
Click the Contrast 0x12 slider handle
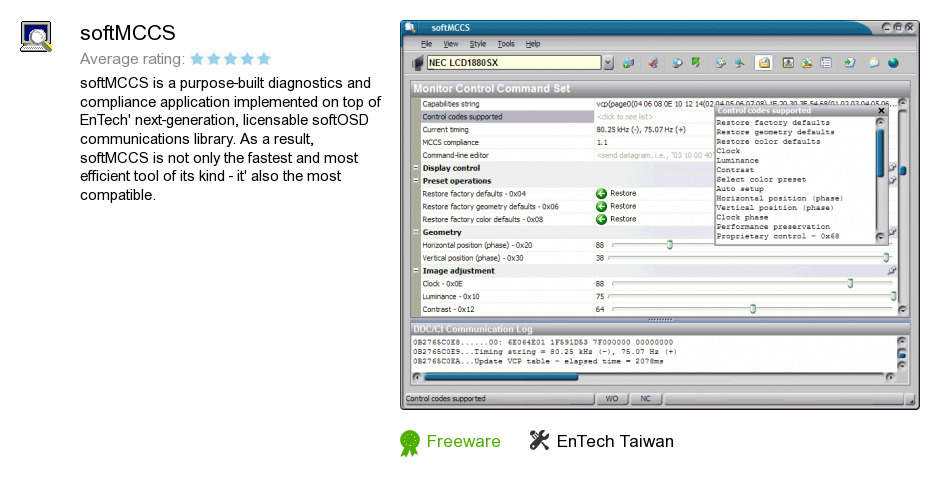[753, 309]
